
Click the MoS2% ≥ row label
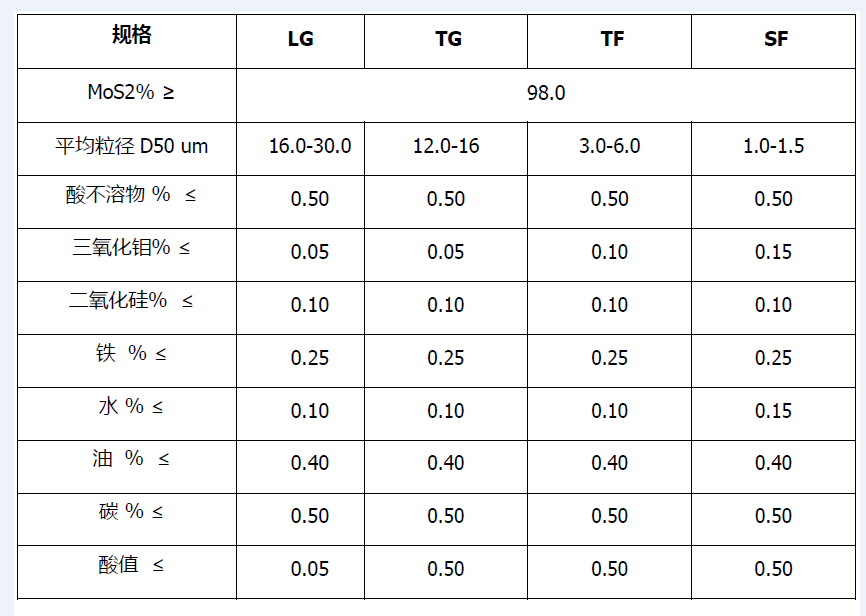[131, 93]
